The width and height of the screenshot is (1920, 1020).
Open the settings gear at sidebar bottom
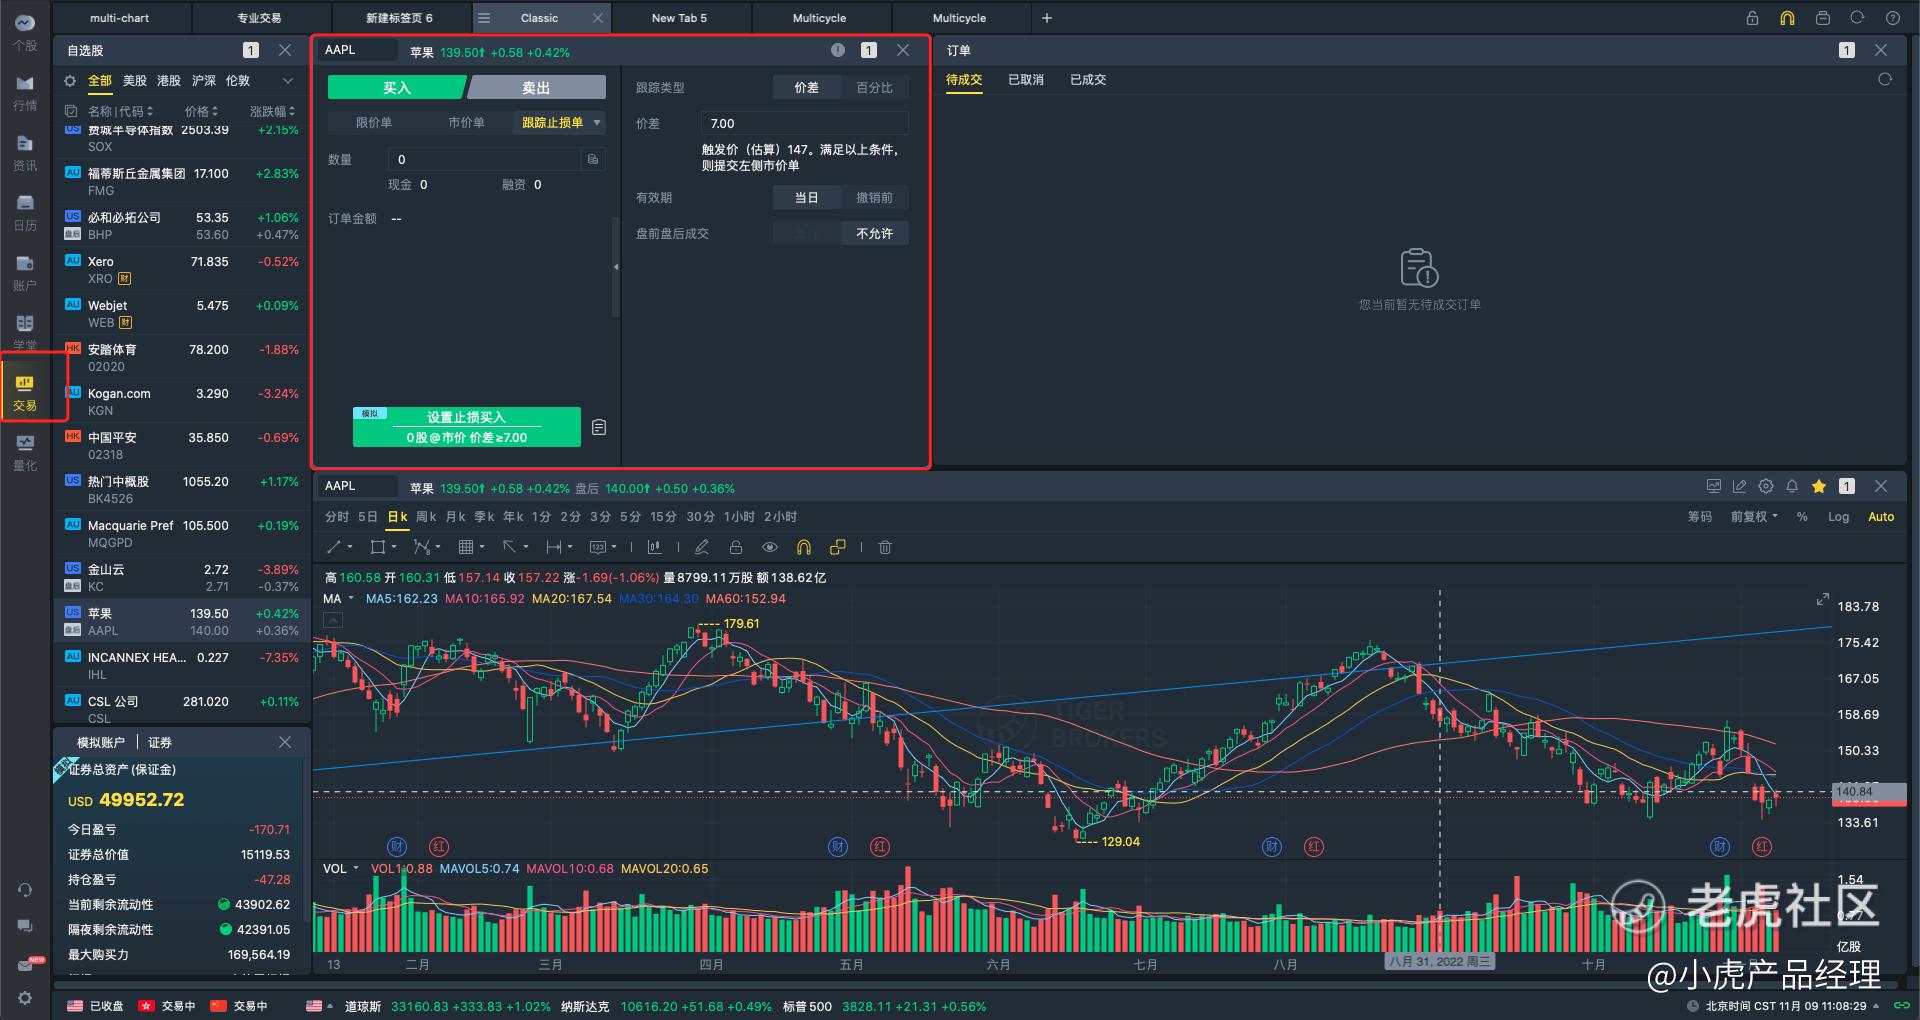25,998
